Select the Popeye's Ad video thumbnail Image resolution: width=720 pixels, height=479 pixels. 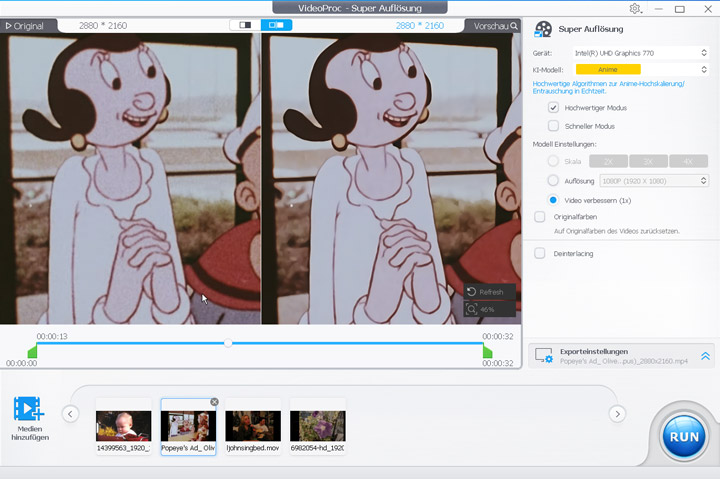pos(188,427)
